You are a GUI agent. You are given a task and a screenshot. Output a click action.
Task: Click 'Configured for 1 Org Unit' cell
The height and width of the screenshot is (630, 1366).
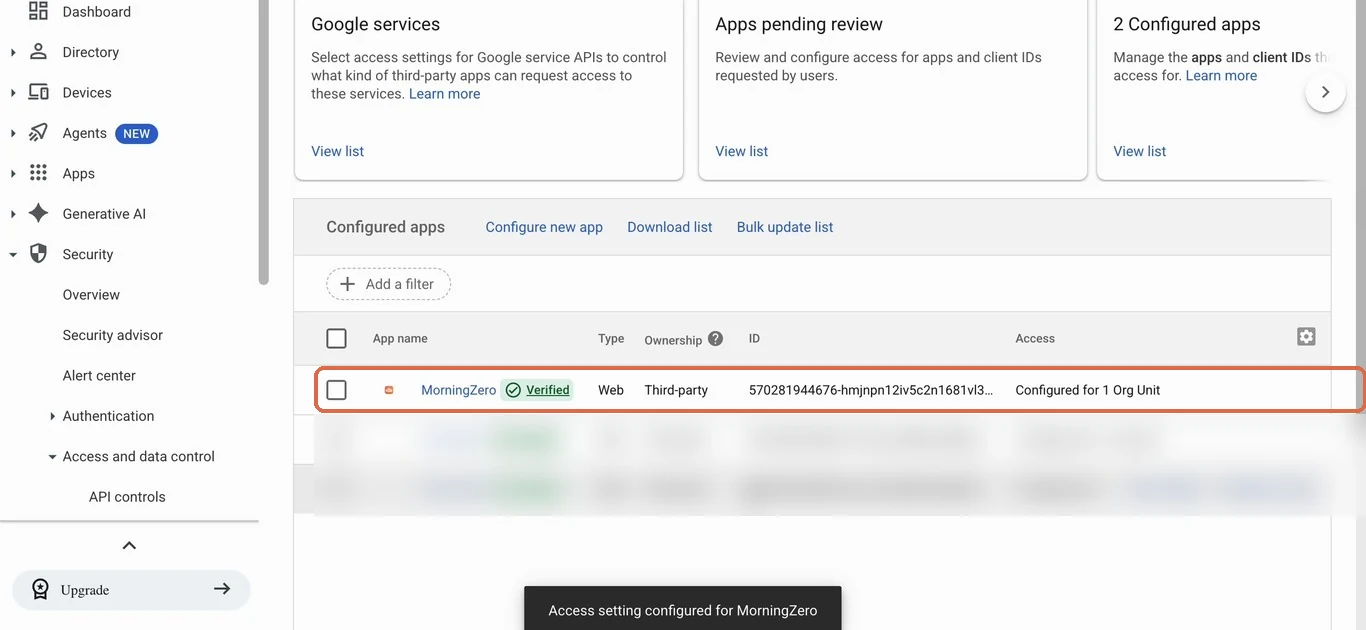click(x=1088, y=390)
